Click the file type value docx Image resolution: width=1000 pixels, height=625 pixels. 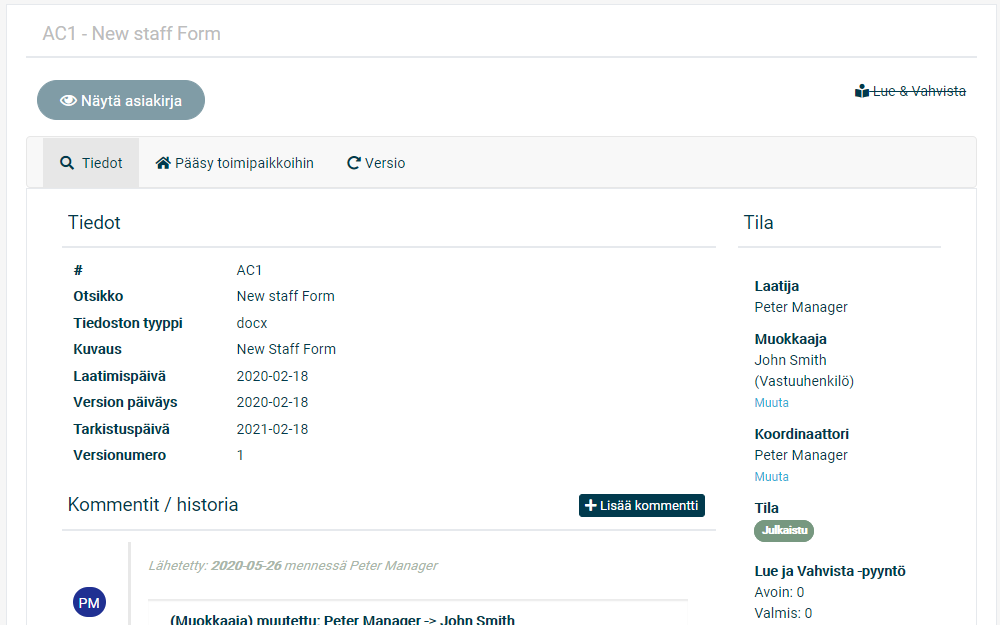click(x=252, y=323)
